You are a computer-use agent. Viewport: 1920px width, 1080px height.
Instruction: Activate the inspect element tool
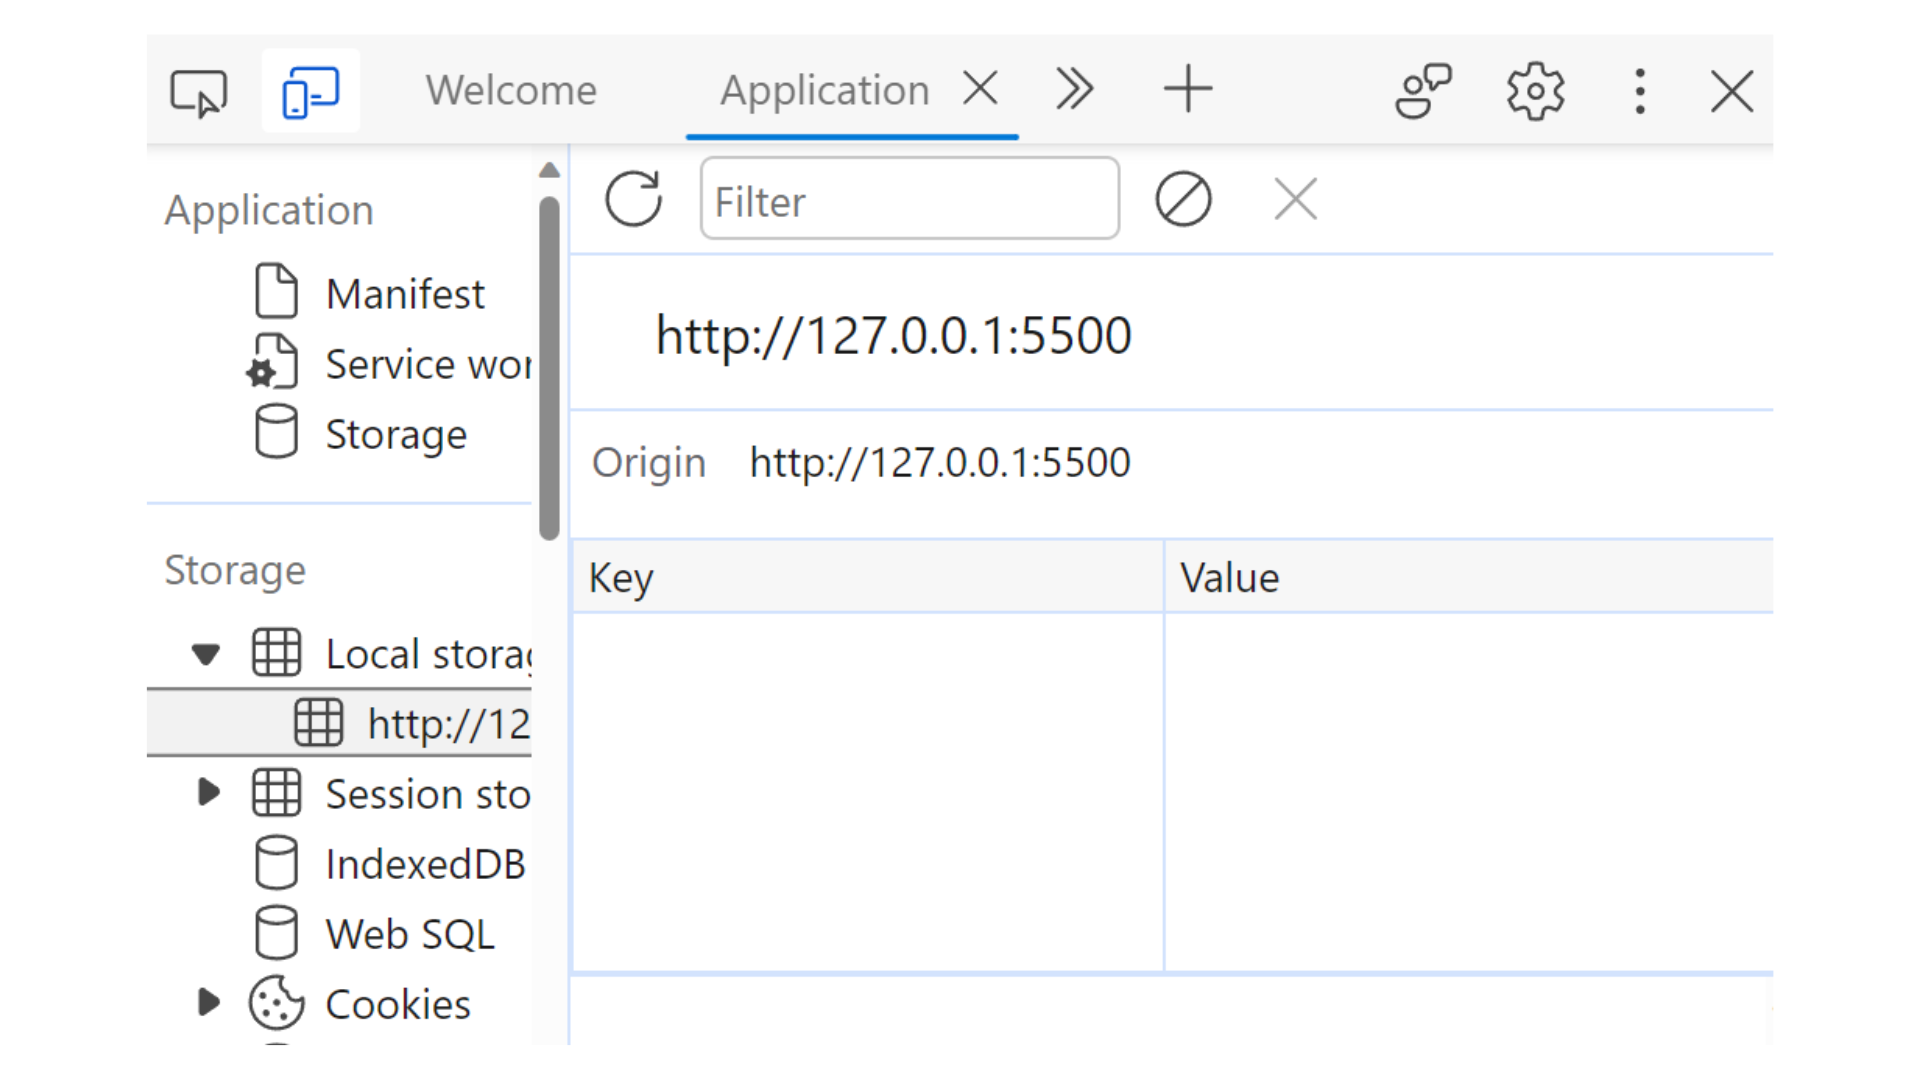(x=199, y=92)
